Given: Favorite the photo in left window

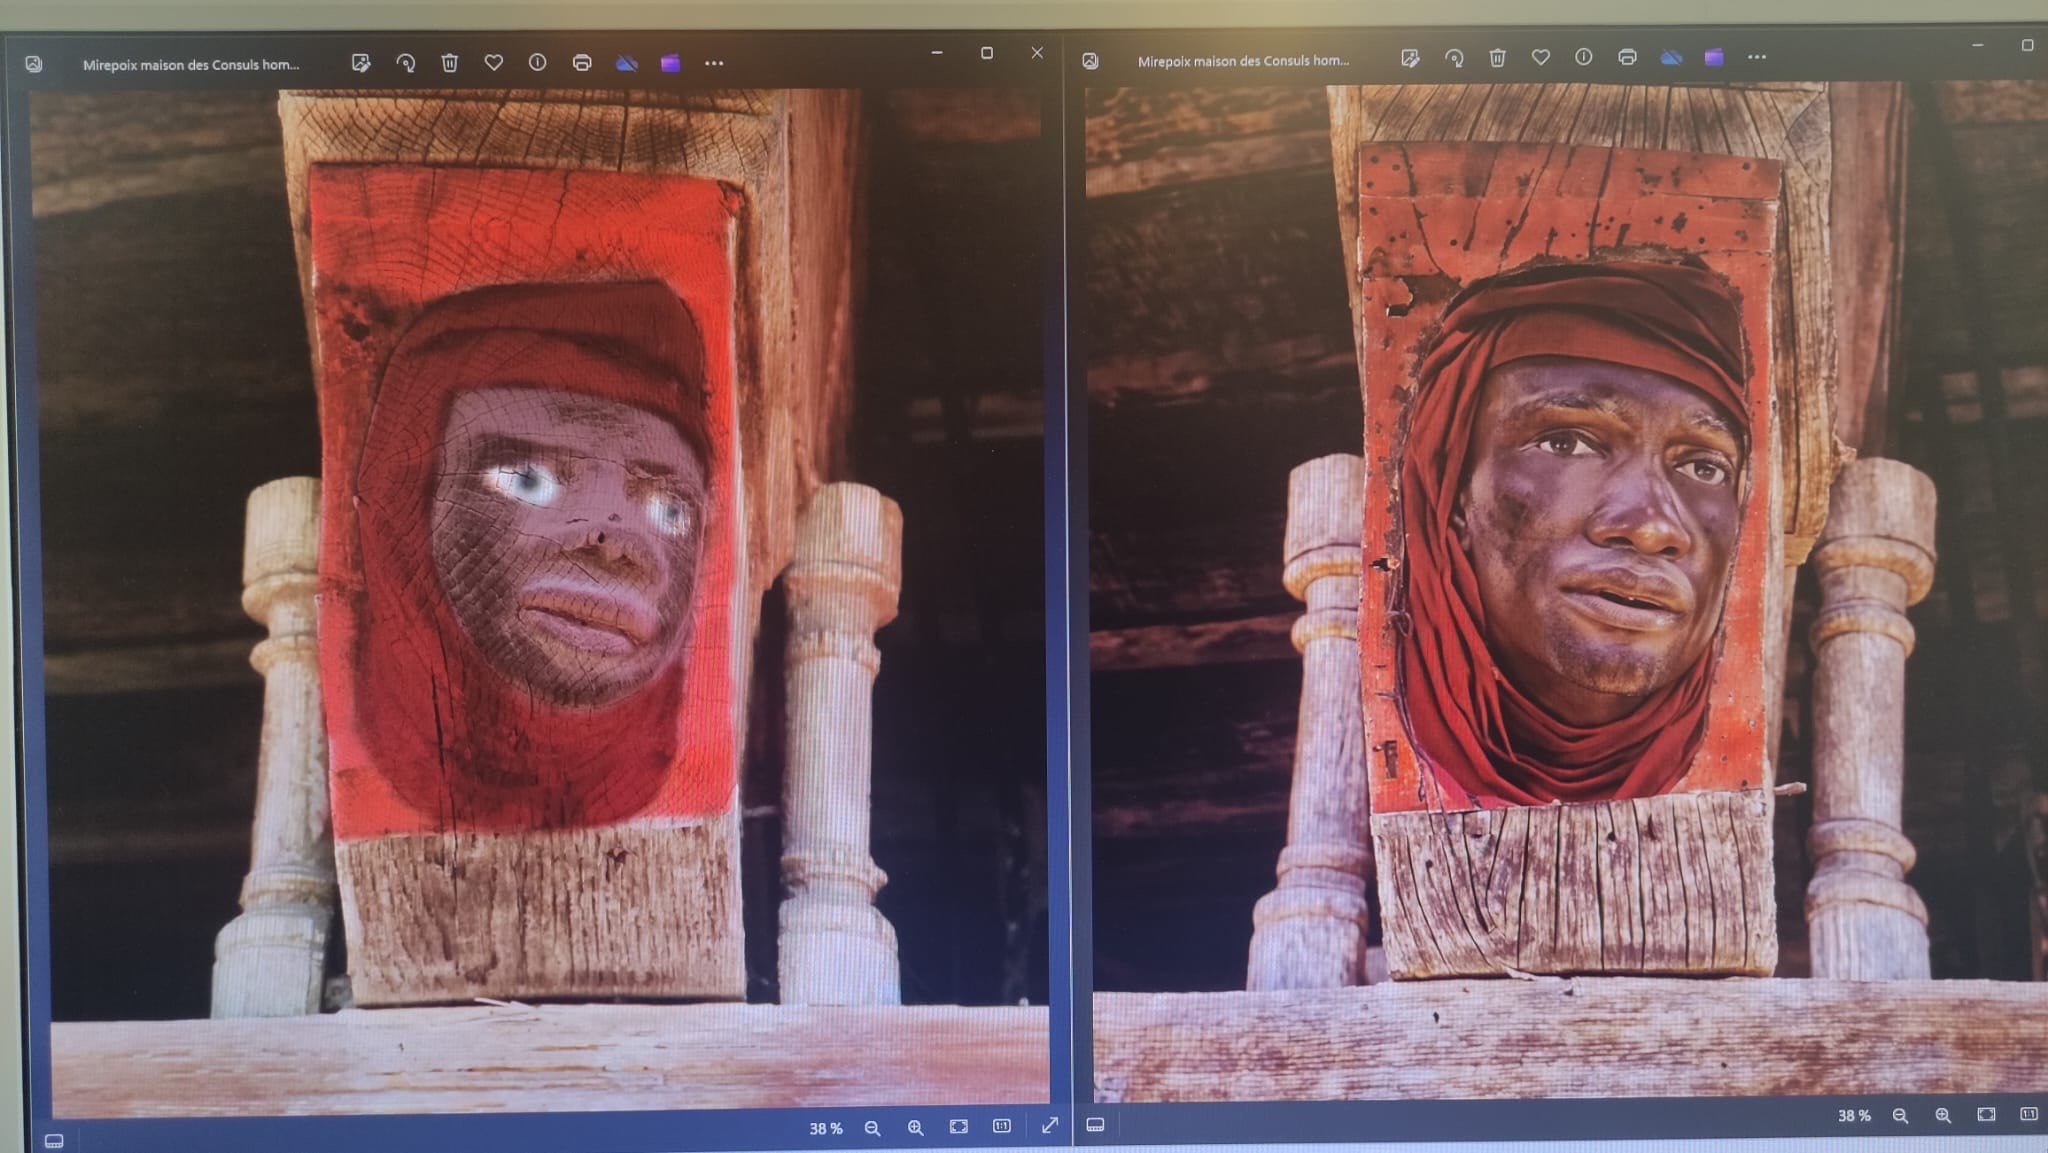Looking at the screenshot, I should tap(493, 63).
